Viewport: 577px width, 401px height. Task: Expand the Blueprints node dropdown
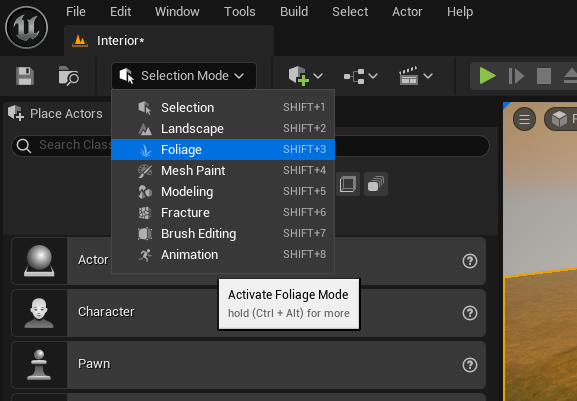[361, 76]
